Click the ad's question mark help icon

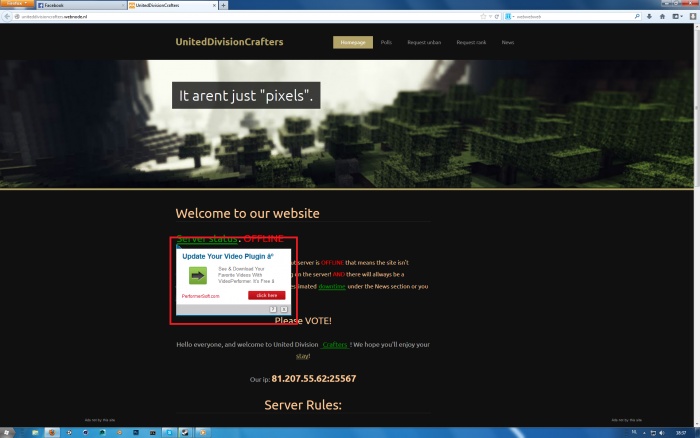tap(273, 309)
